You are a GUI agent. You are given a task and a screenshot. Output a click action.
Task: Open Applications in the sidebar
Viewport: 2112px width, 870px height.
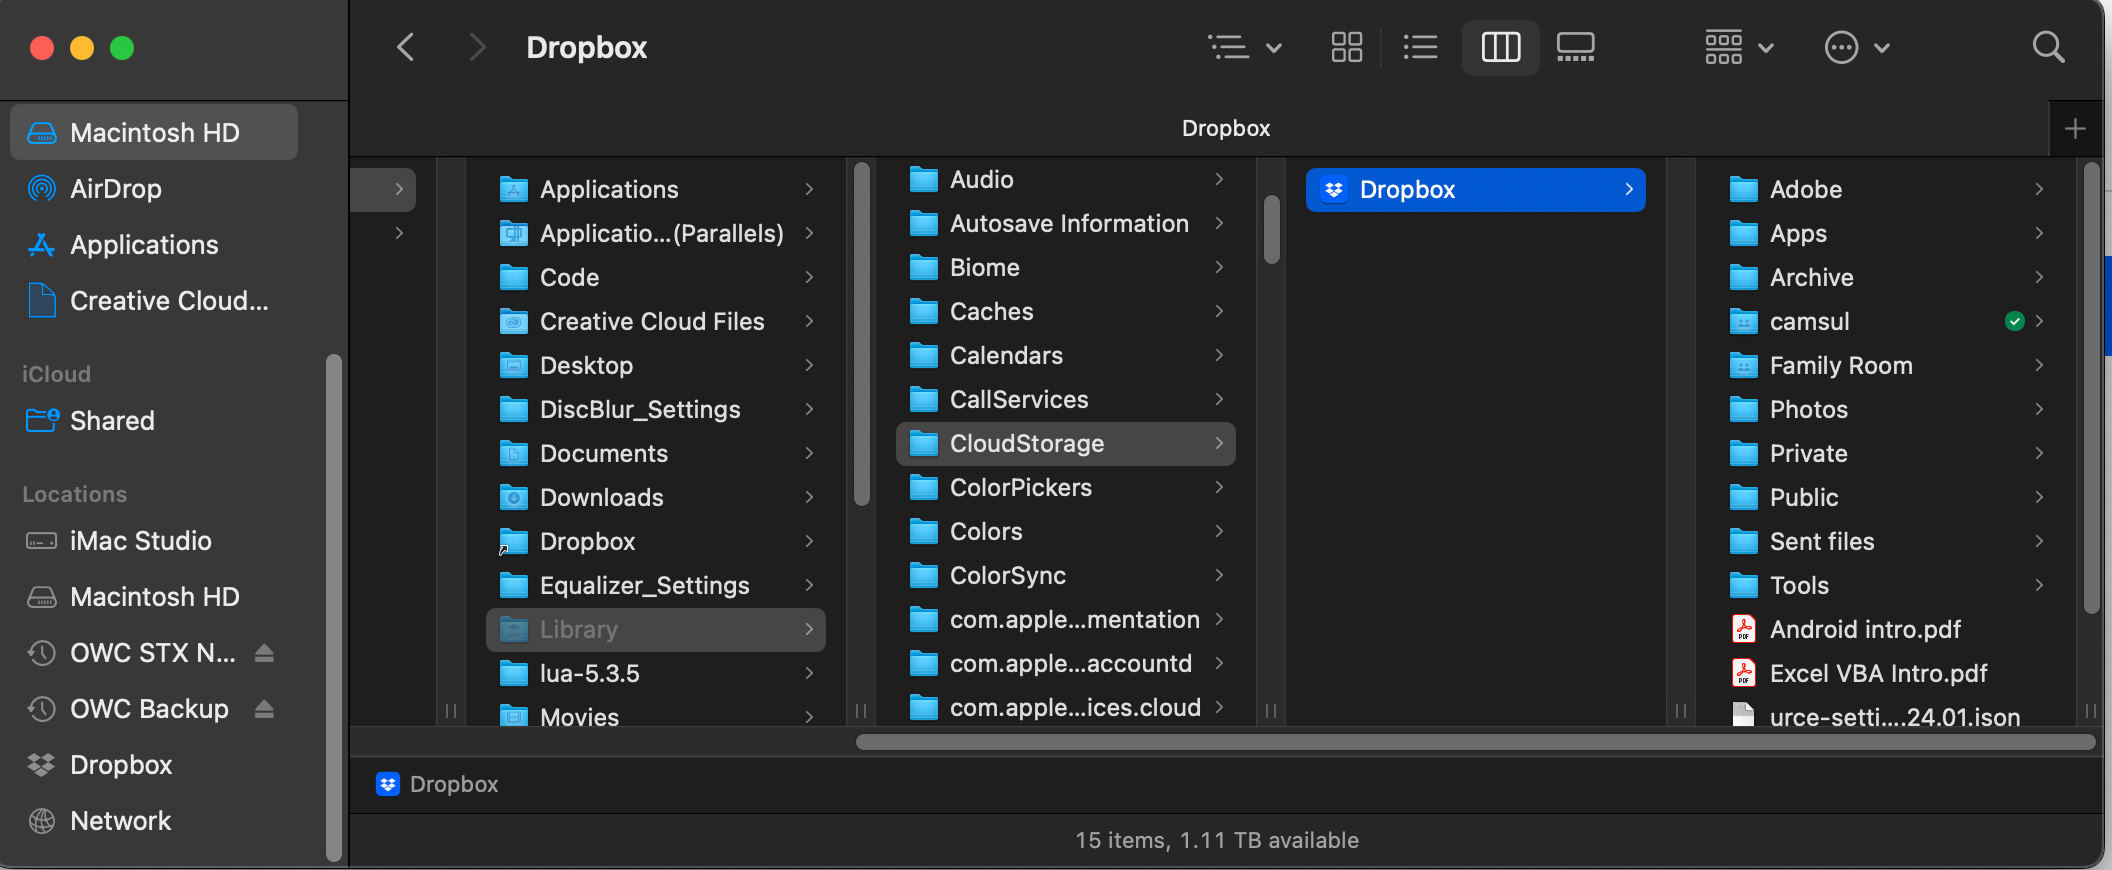(154, 244)
